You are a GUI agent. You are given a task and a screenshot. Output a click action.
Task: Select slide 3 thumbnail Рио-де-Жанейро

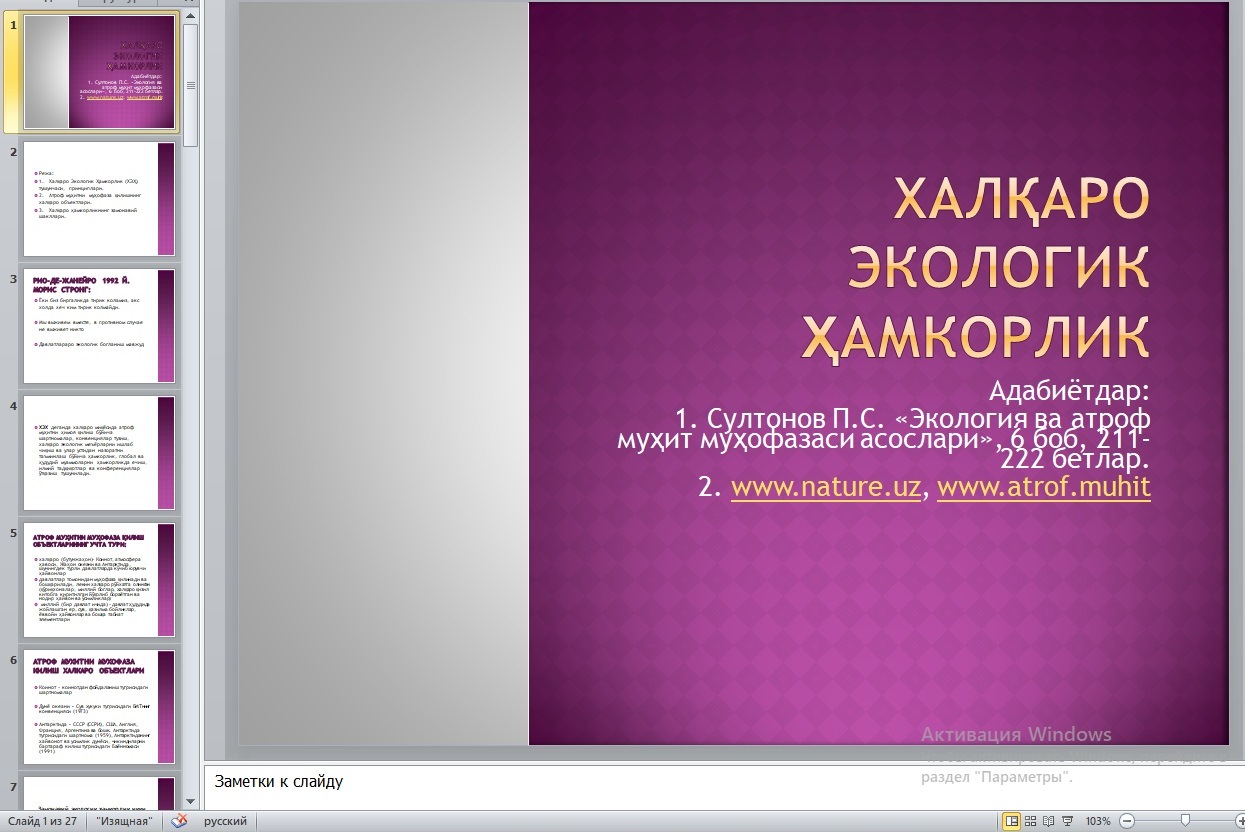coord(99,326)
